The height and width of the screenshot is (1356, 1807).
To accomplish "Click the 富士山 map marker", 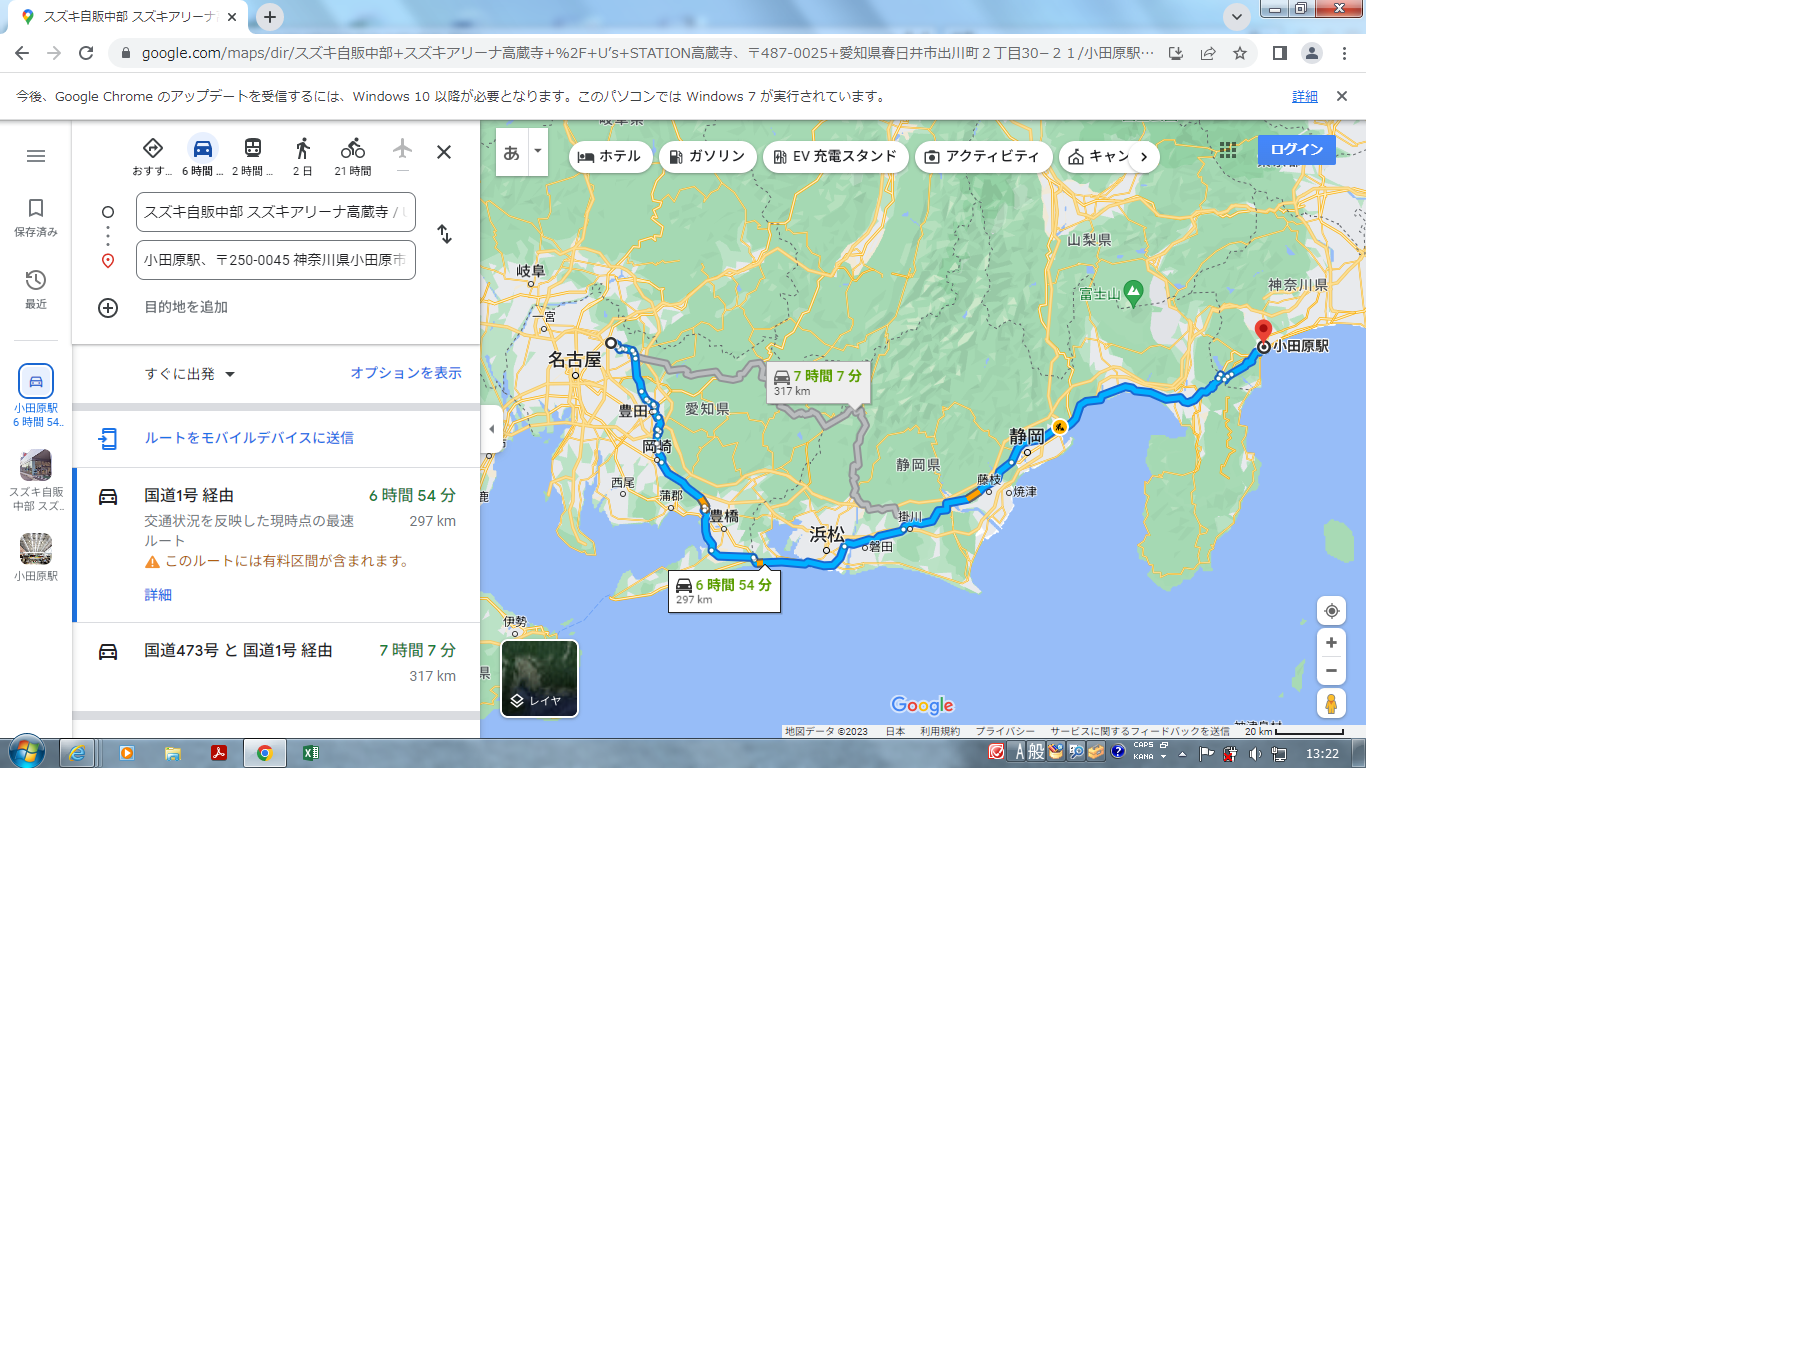I will click(x=1133, y=292).
